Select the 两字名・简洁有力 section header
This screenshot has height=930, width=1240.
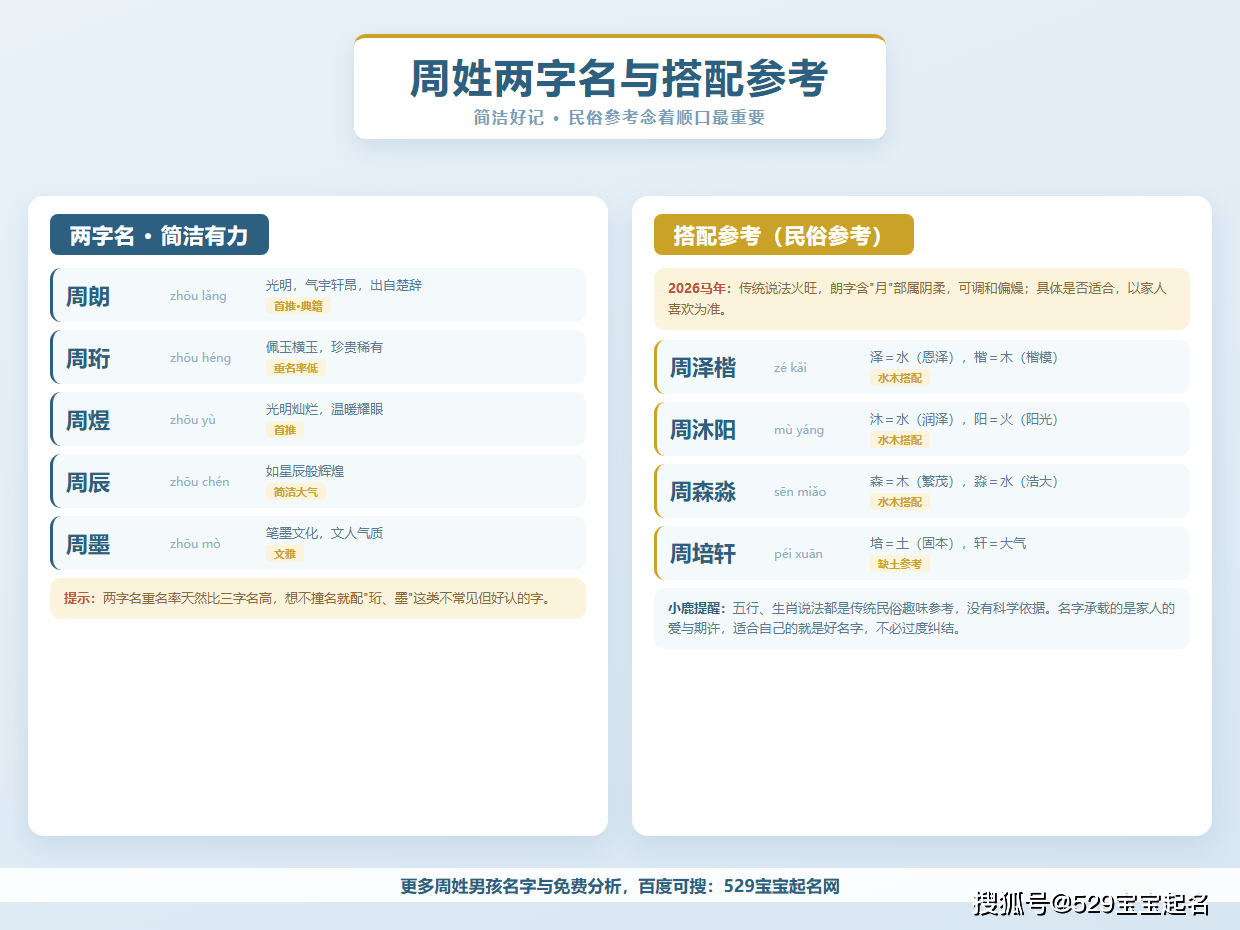coord(159,235)
